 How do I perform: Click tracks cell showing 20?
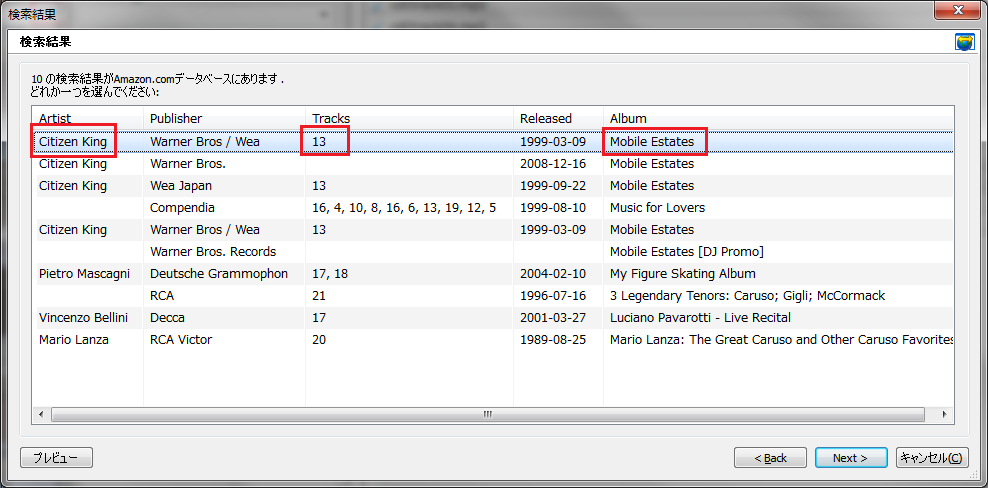point(319,340)
